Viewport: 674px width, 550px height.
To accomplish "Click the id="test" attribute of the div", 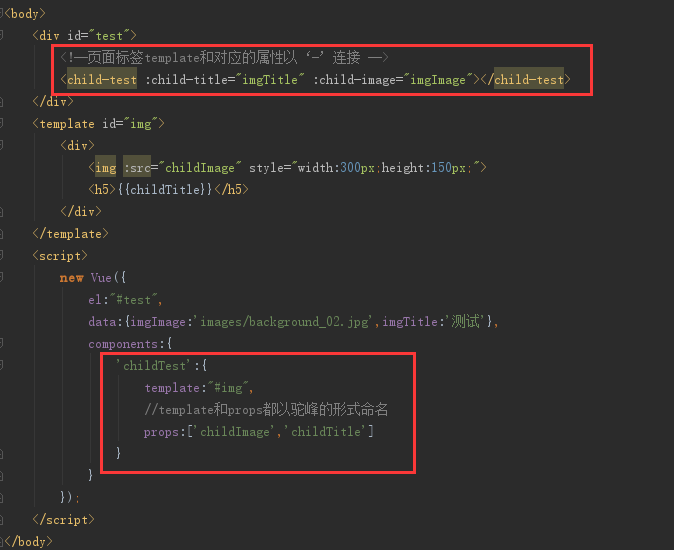I will (x=98, y=36).
